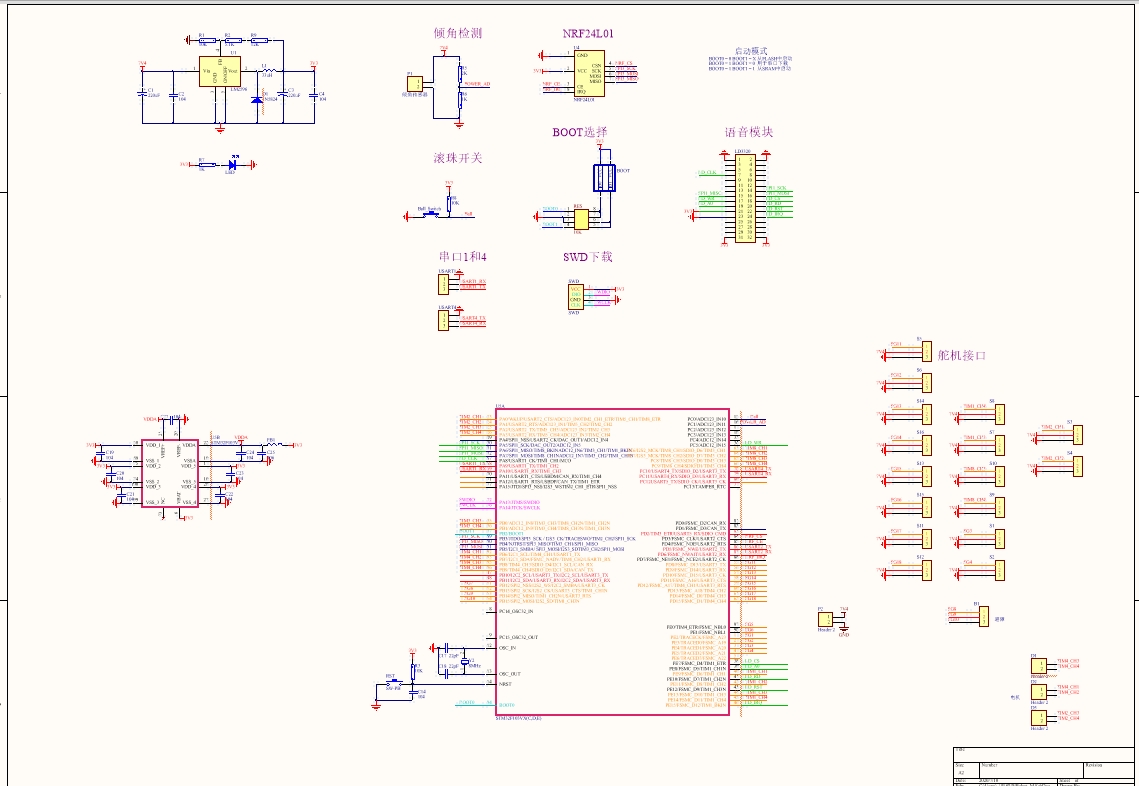Click the SWD下载 section title
This screenshot has width=1139, height=786.
tap(588, 257)
